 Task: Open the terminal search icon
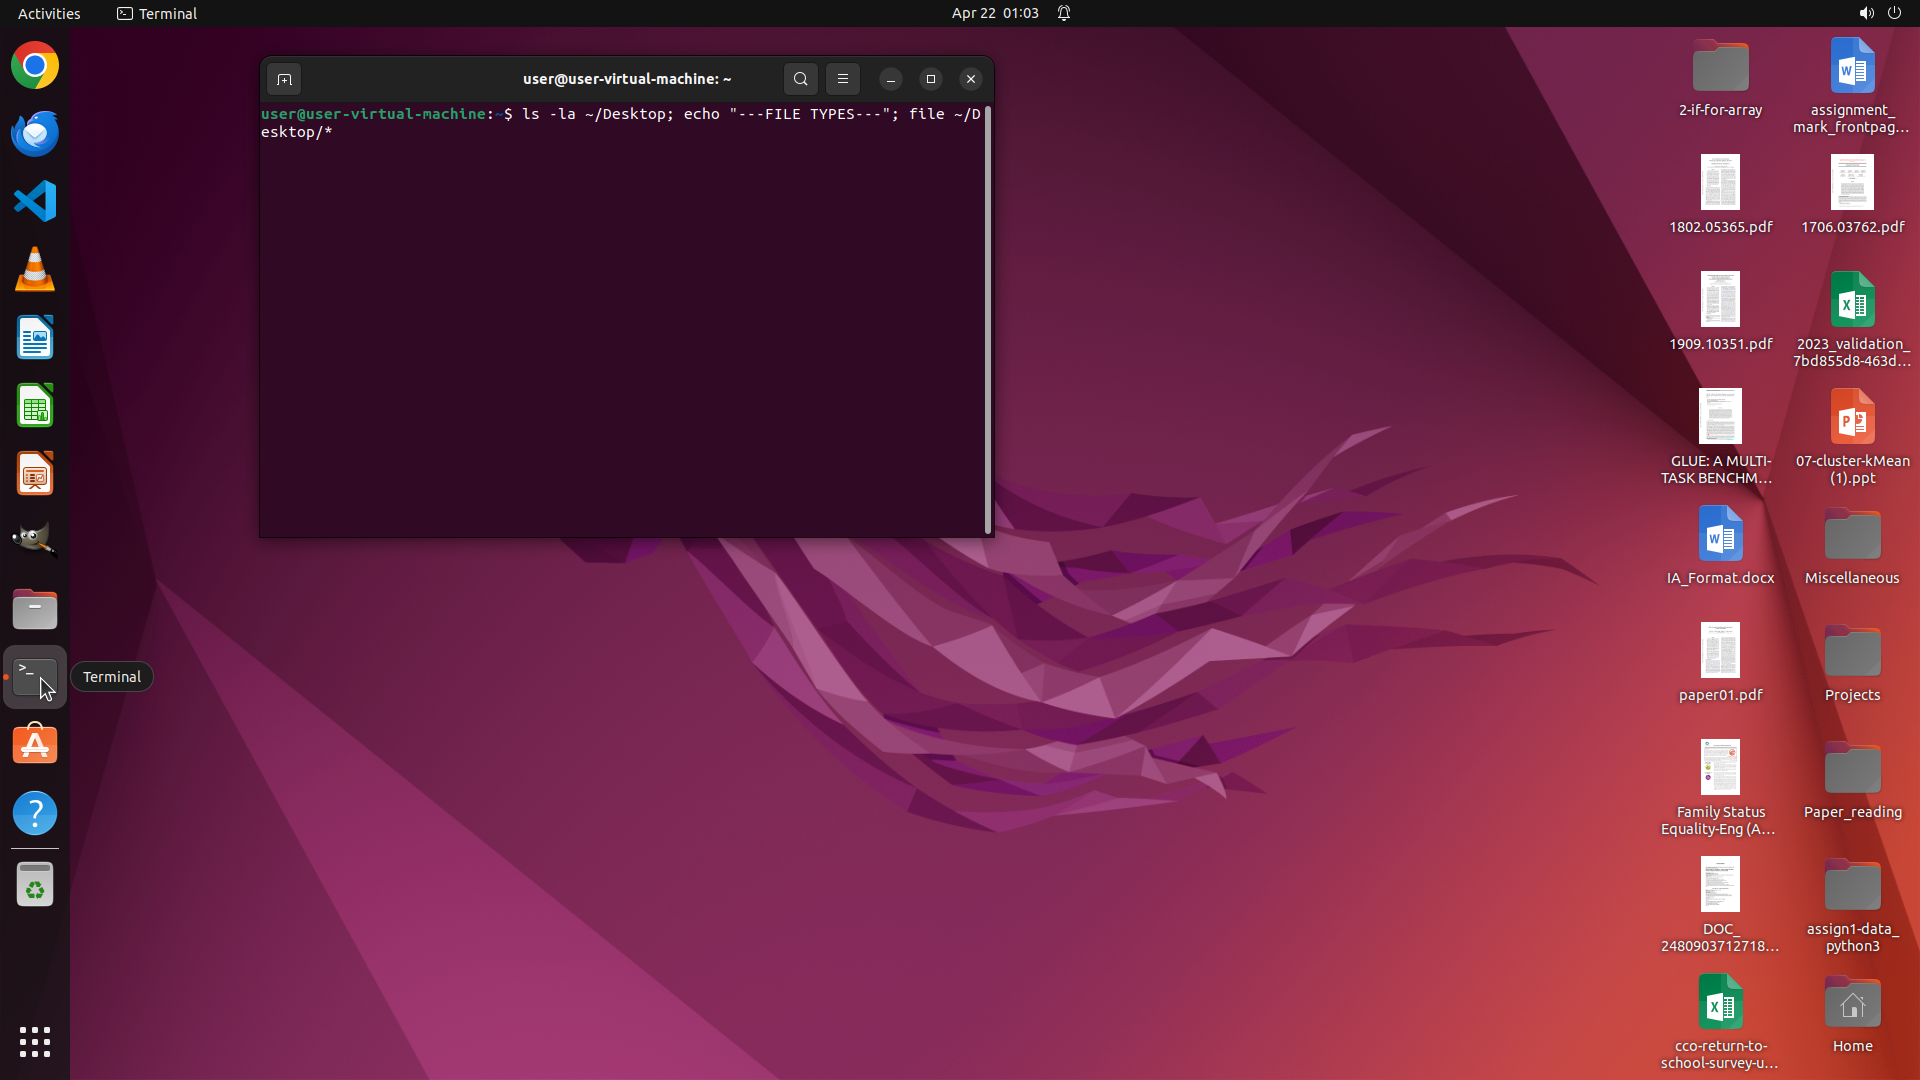coord(800,79)
